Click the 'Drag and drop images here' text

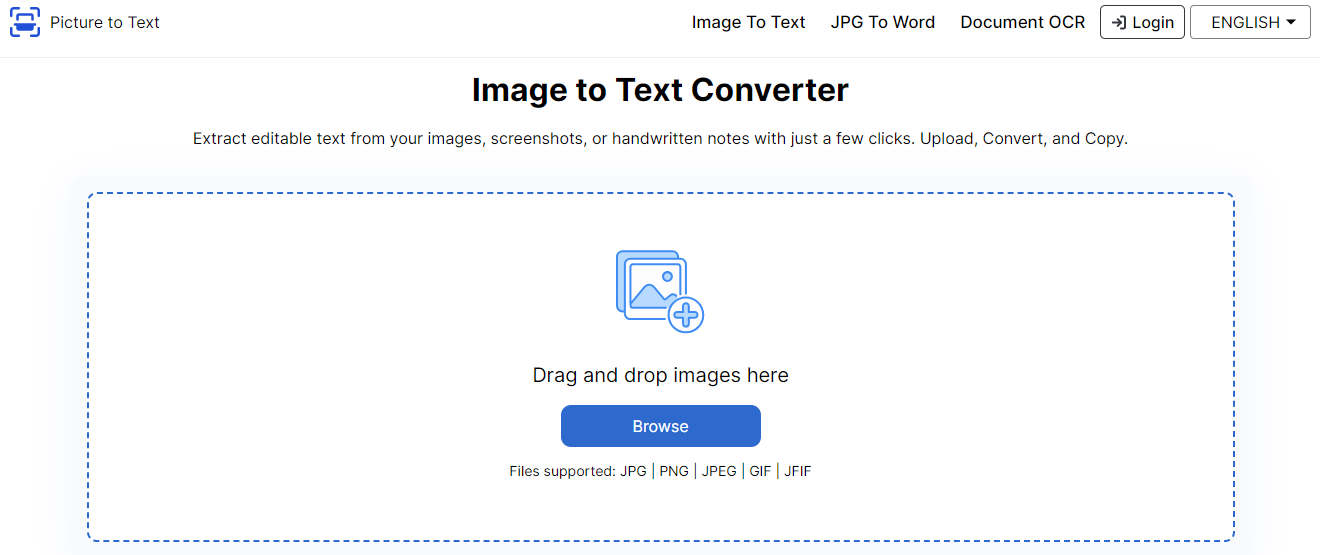click(660, 375)
